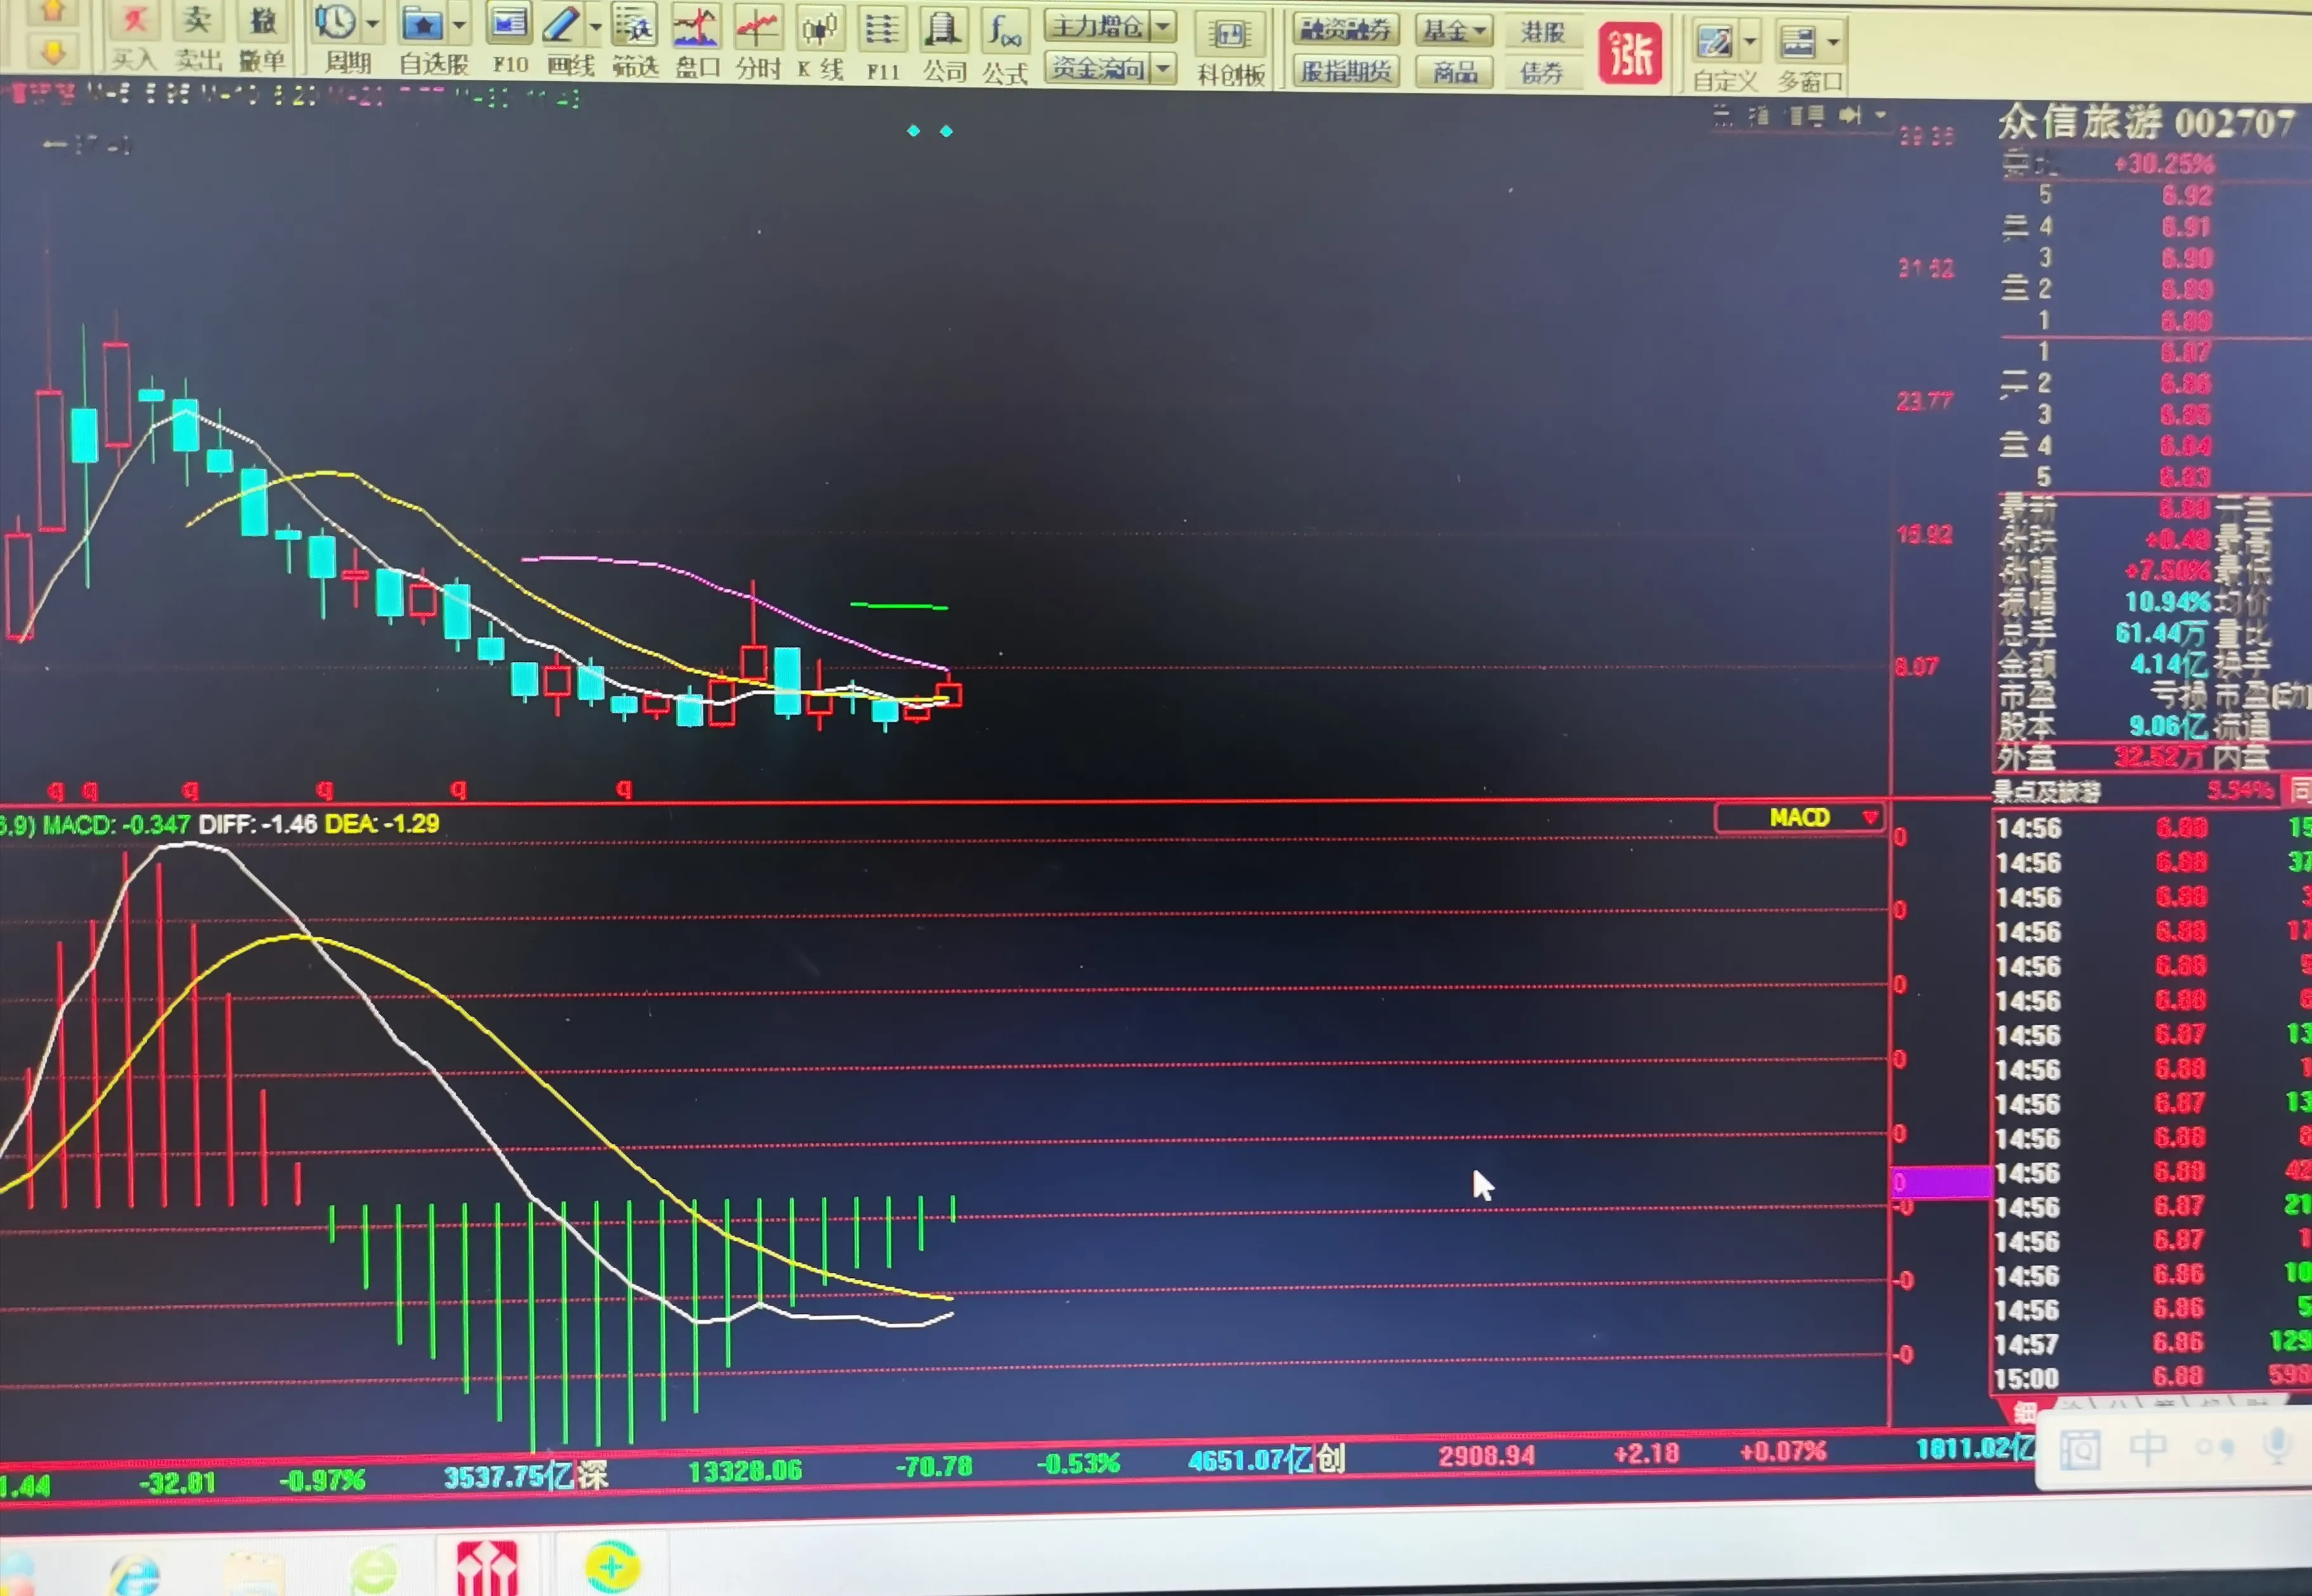This screenshot has width=2312, height=1596.
Task: Click the stock name 众信旅游 002707
Action: tap(2145, 123)
